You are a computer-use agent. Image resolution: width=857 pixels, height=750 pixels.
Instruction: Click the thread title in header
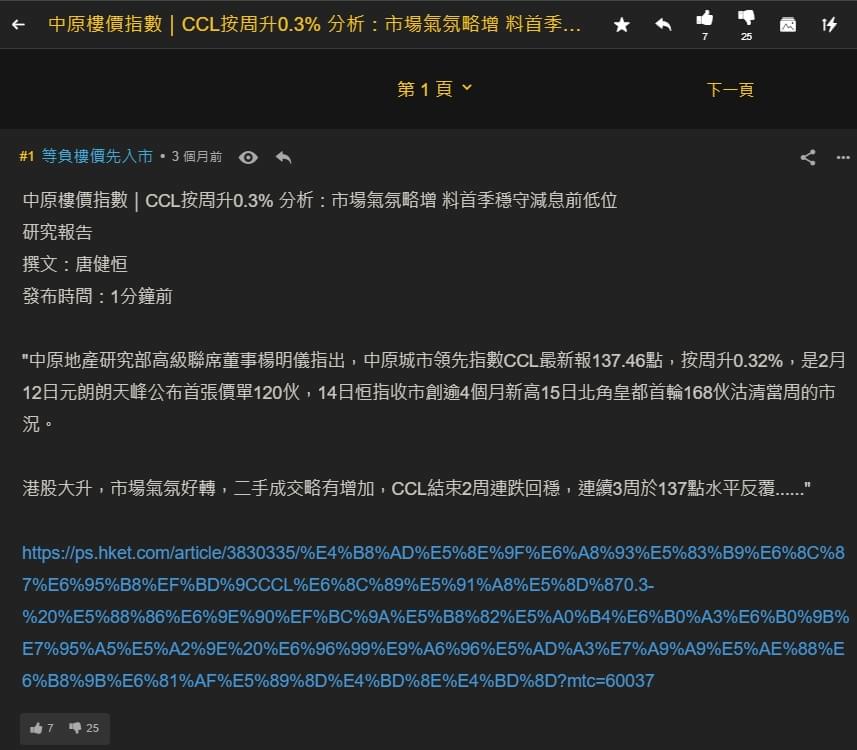(x=314, y=25)
